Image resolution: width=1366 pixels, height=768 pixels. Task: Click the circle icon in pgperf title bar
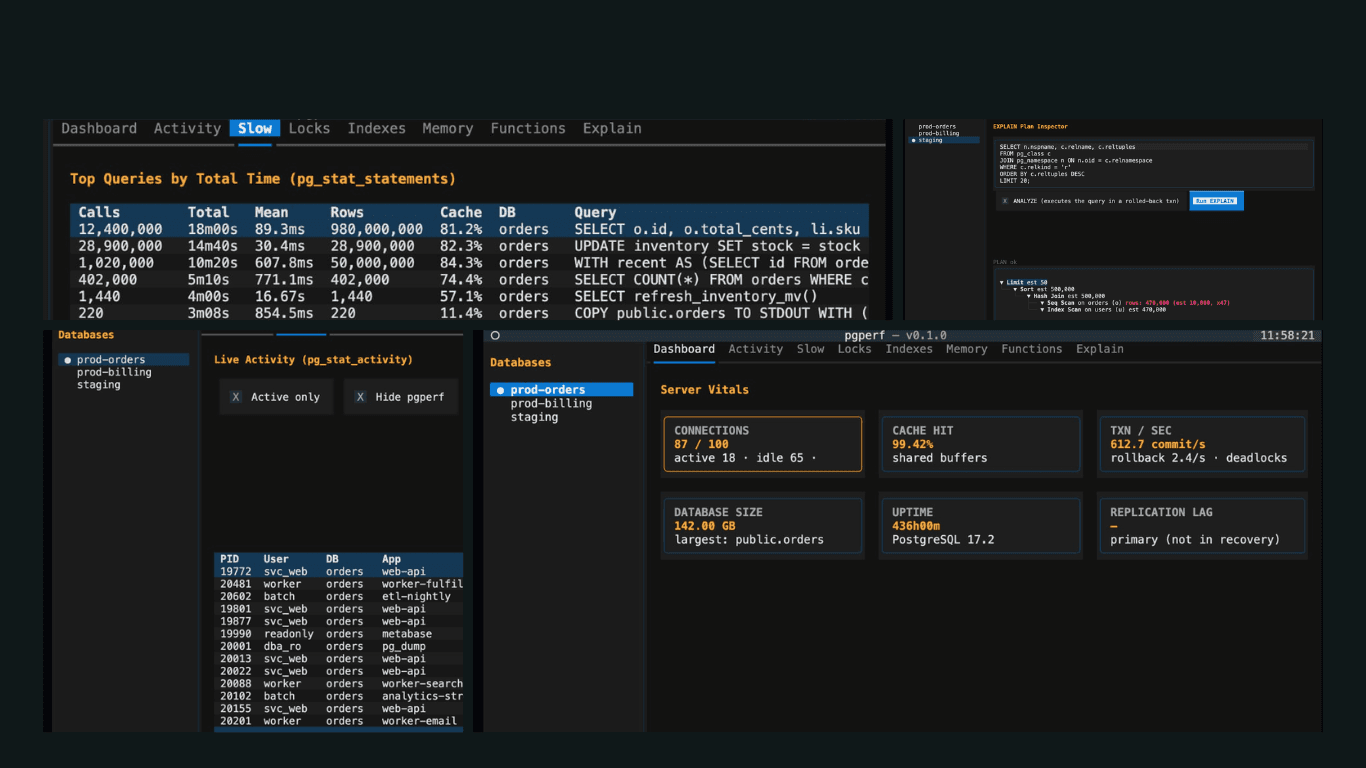pyautogui.click(x=494, y=336)
